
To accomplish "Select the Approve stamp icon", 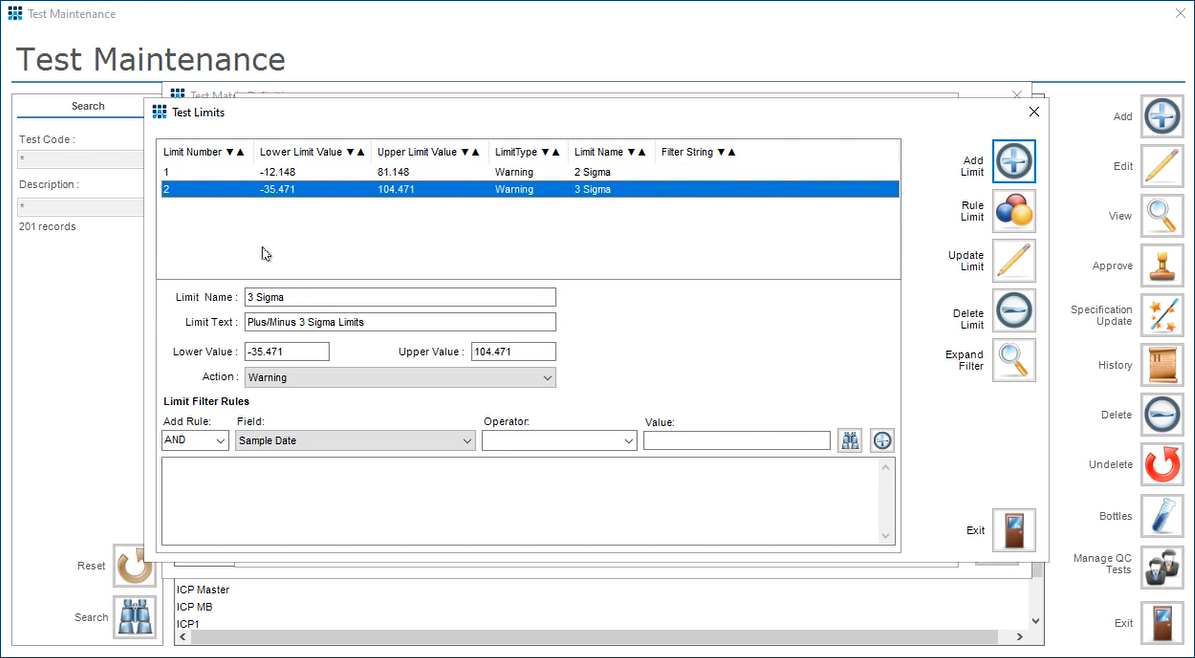I will click(1161, 265).
